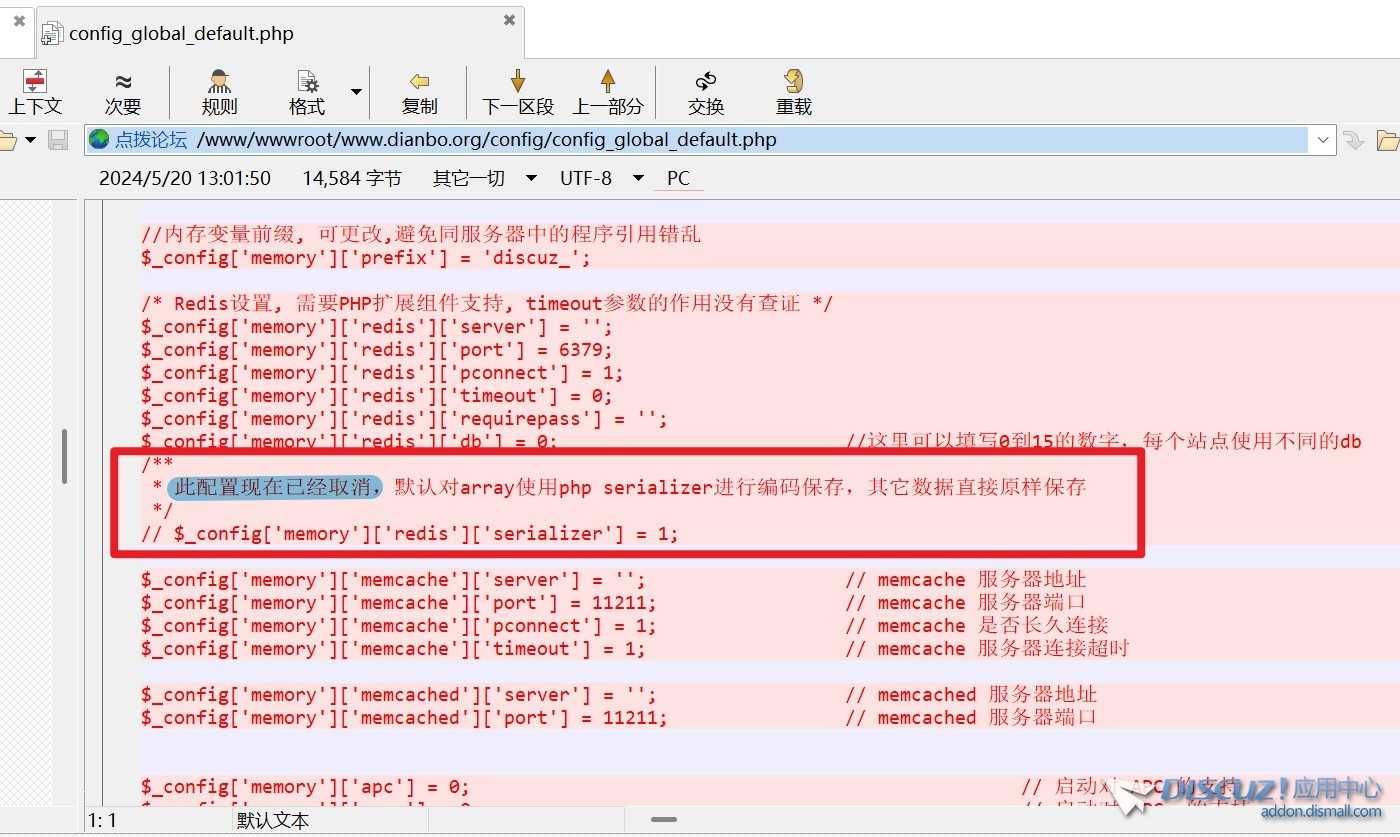Screen dimensions: 1400x837
Task: Click the ['redis']['server'] = '' line
Action: 377,327
